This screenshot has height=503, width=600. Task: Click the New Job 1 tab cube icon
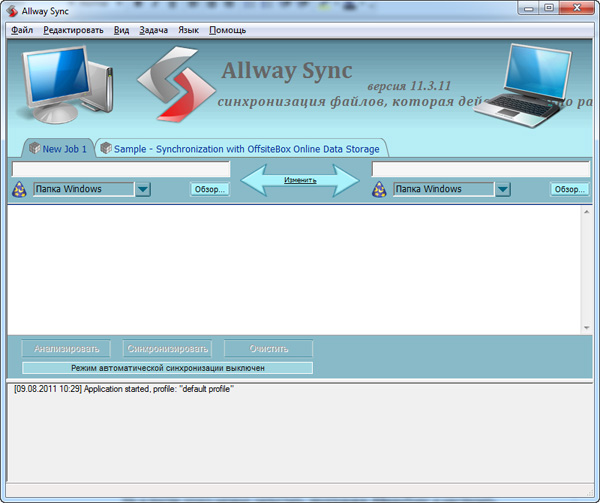point(33,149)
